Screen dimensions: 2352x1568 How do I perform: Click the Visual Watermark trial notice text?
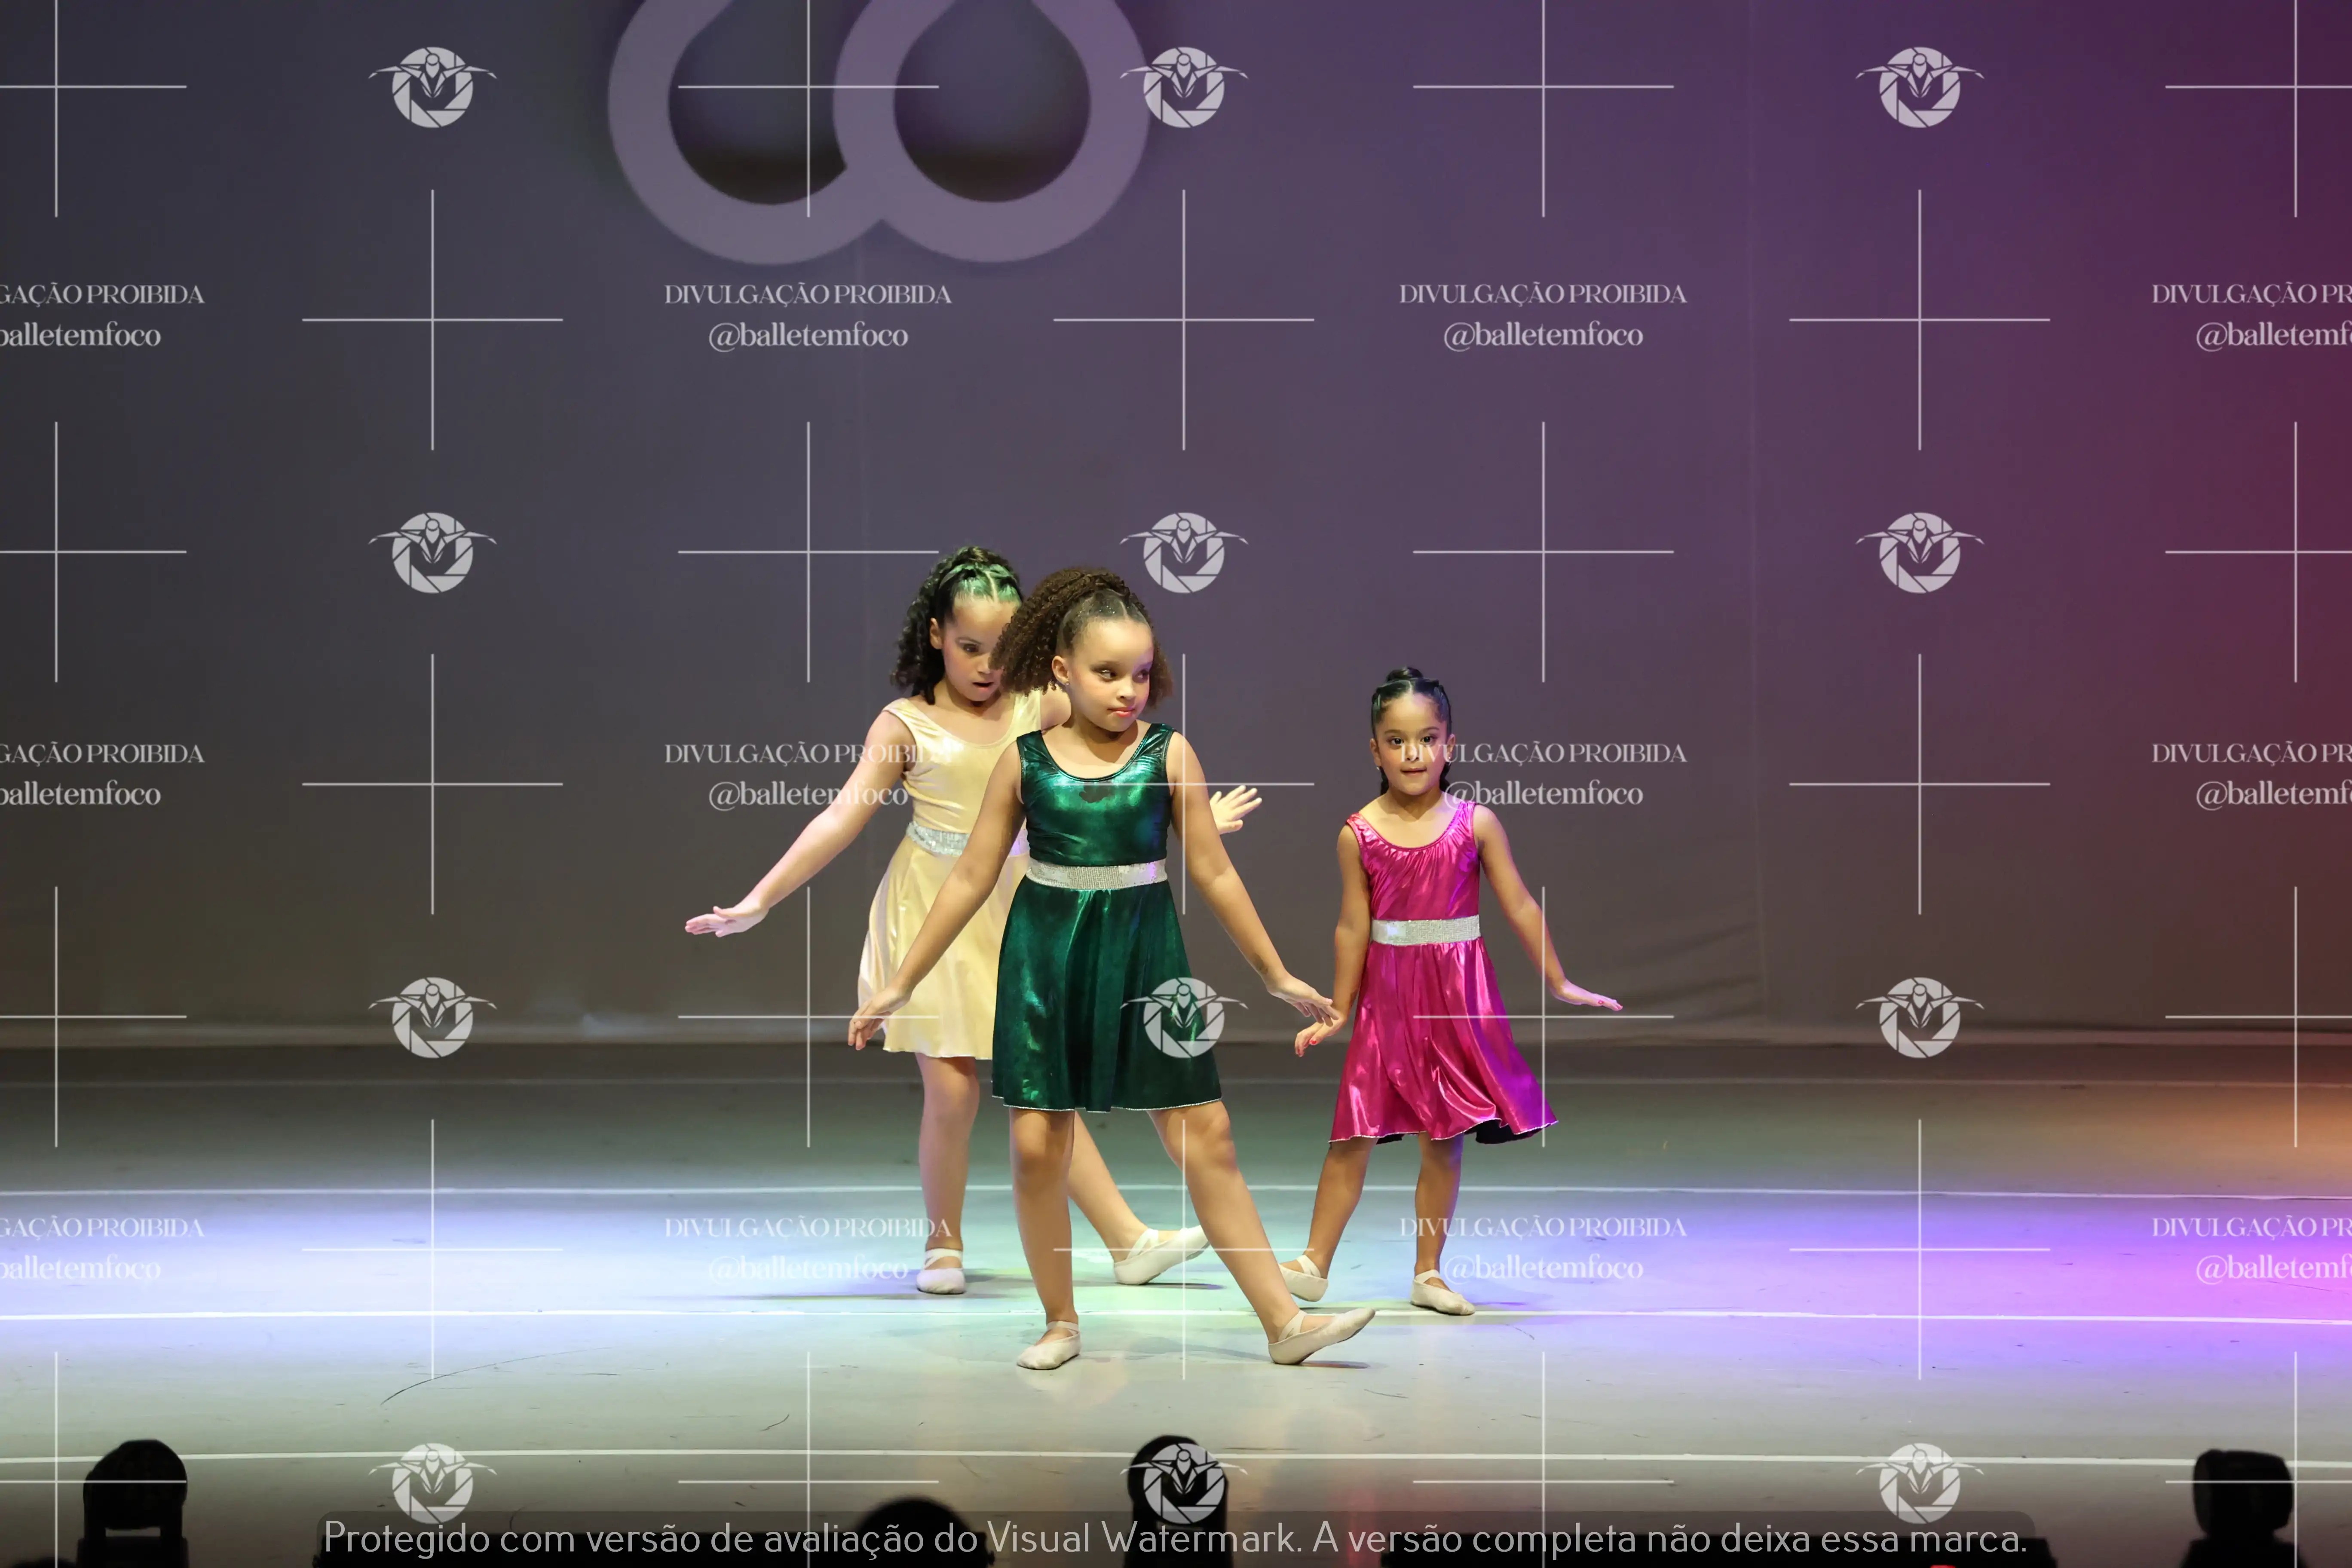click(x=1175, y=1537)
